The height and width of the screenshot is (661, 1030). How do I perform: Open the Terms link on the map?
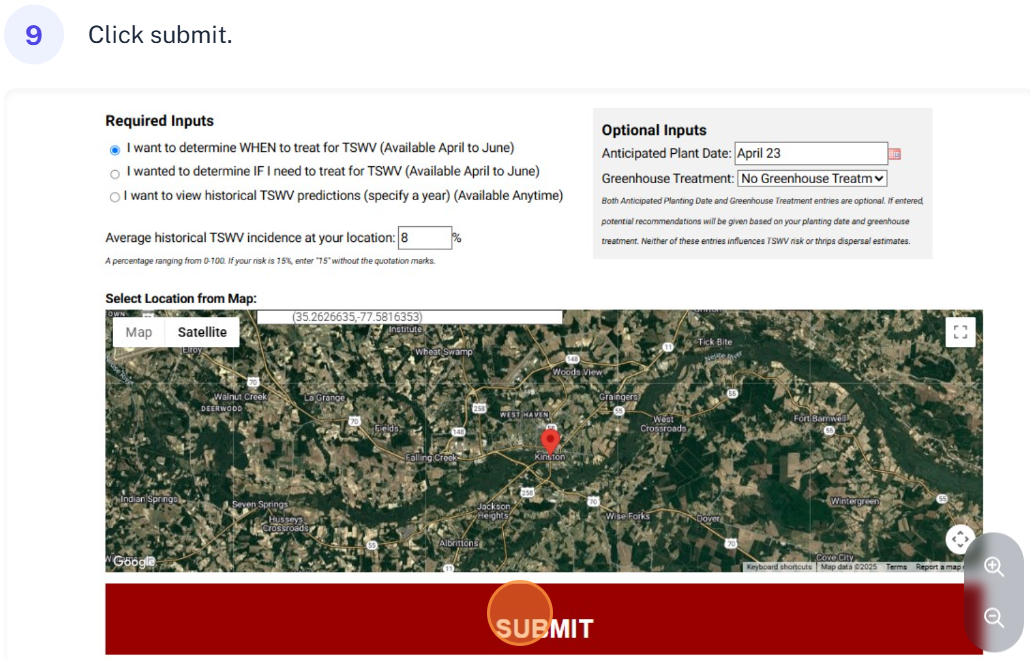[895, 565]
